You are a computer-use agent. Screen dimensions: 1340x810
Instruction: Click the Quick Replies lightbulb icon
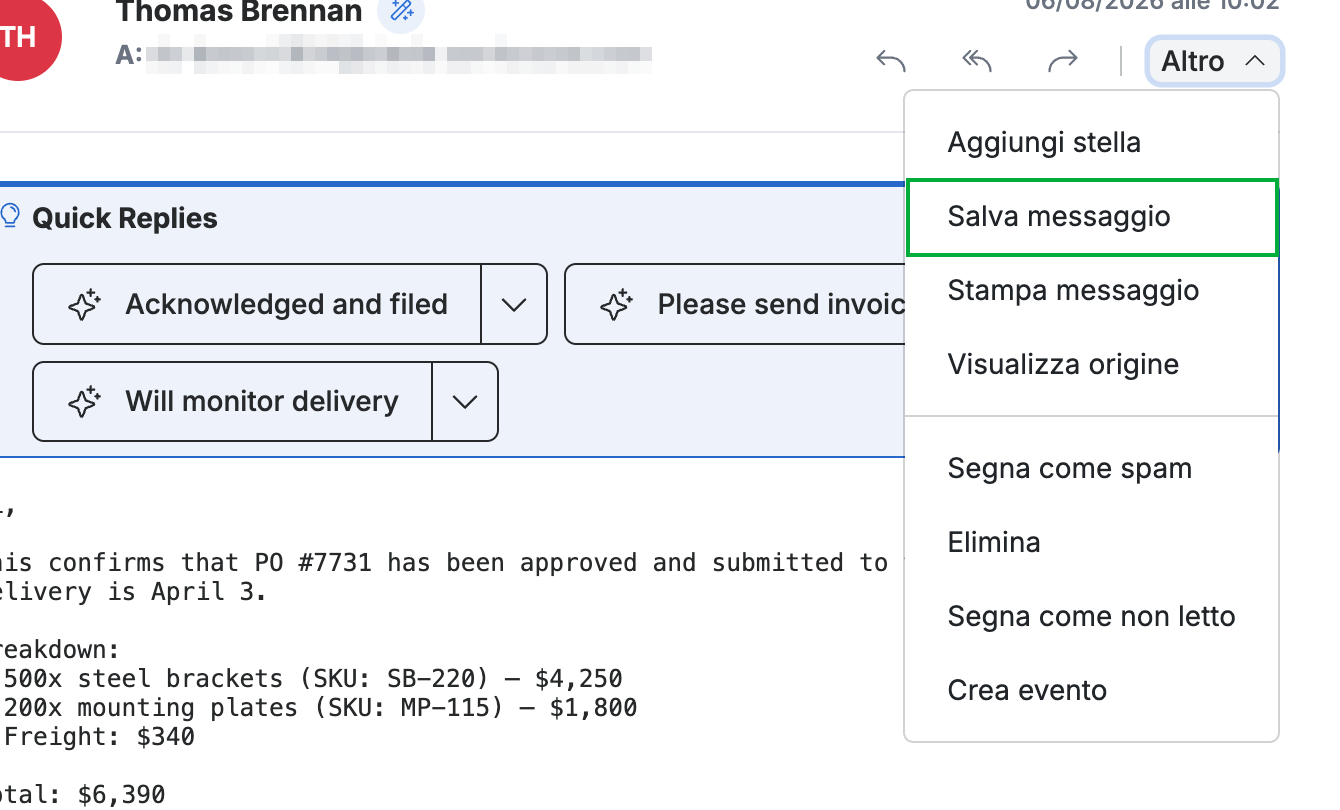pyautogui.click(x=11, y=216)
